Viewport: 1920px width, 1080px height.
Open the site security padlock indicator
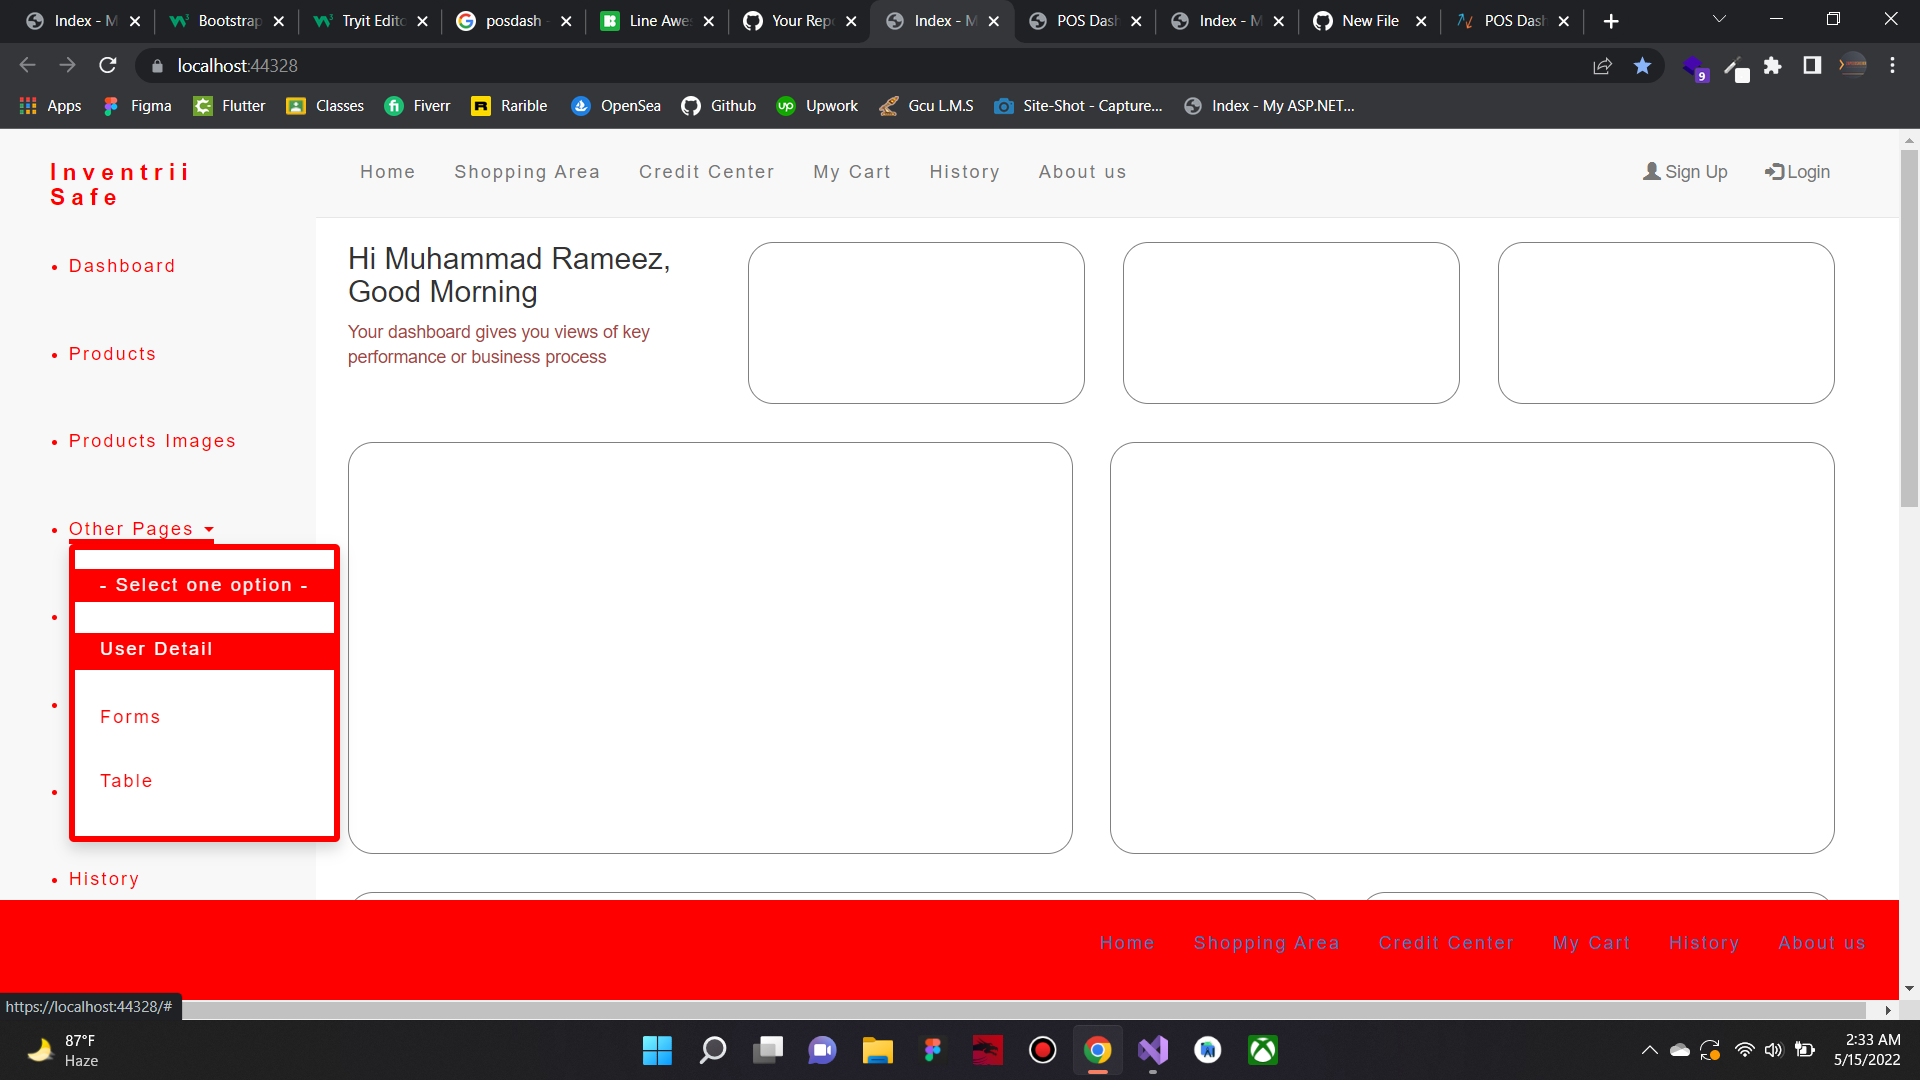pos(157,65)
